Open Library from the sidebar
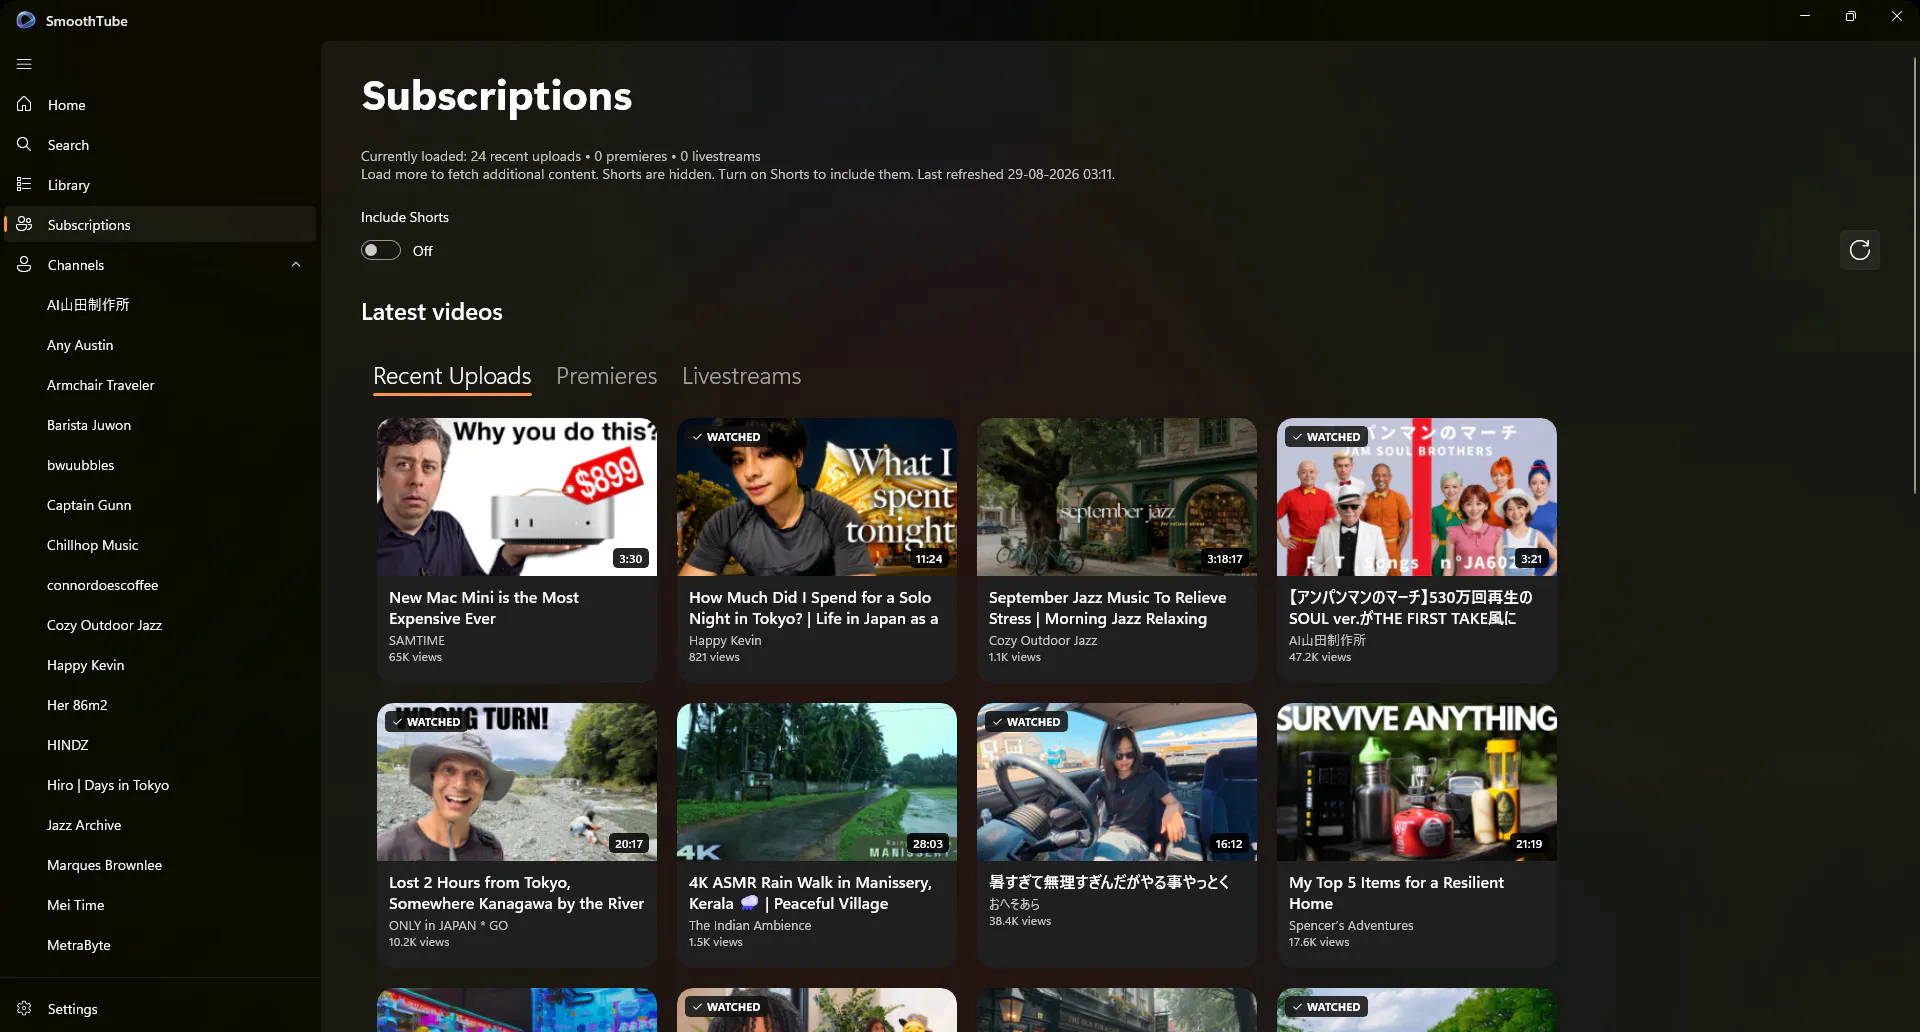Viewport: 1920px width, 1032px height. pos(160,184)
